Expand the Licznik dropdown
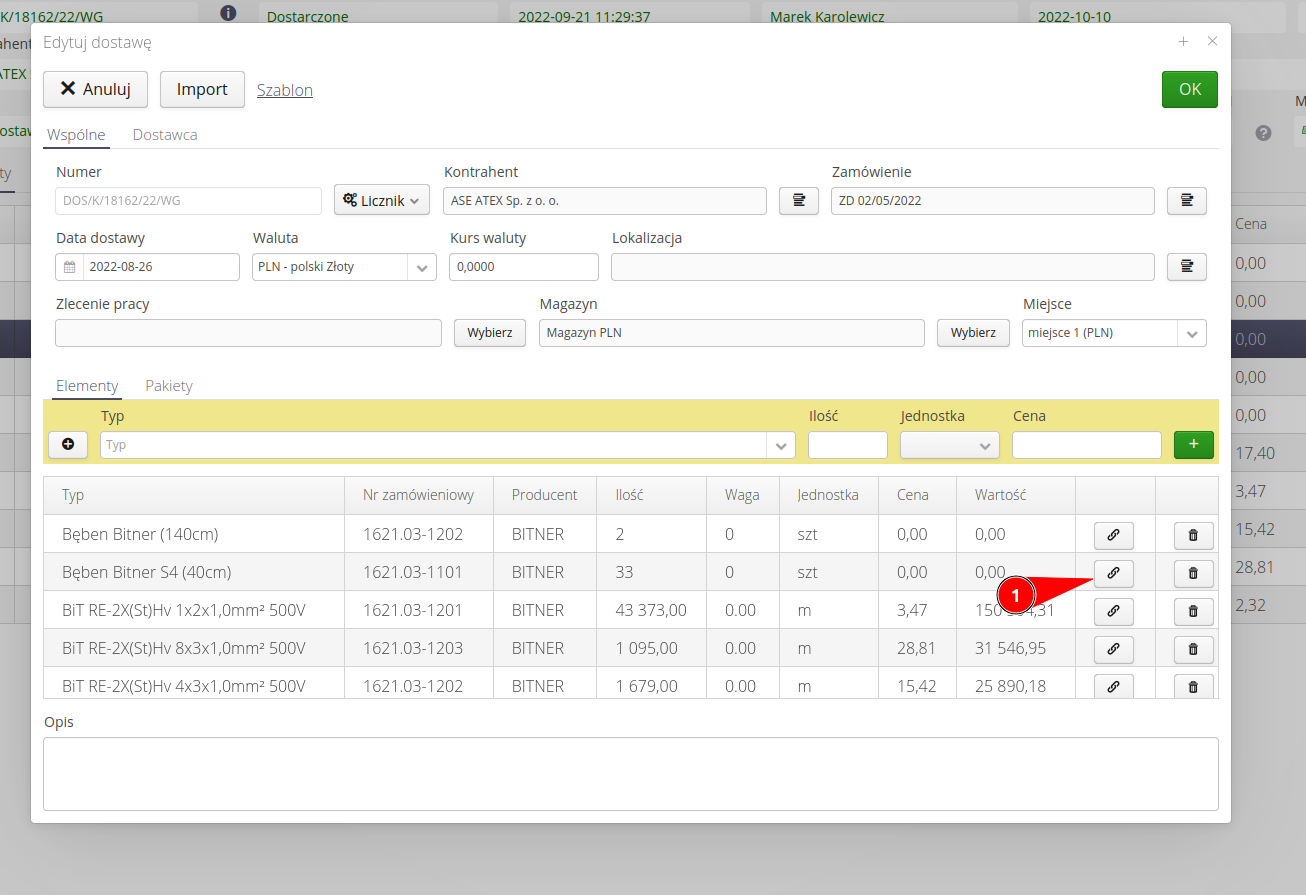 [382, 201]
